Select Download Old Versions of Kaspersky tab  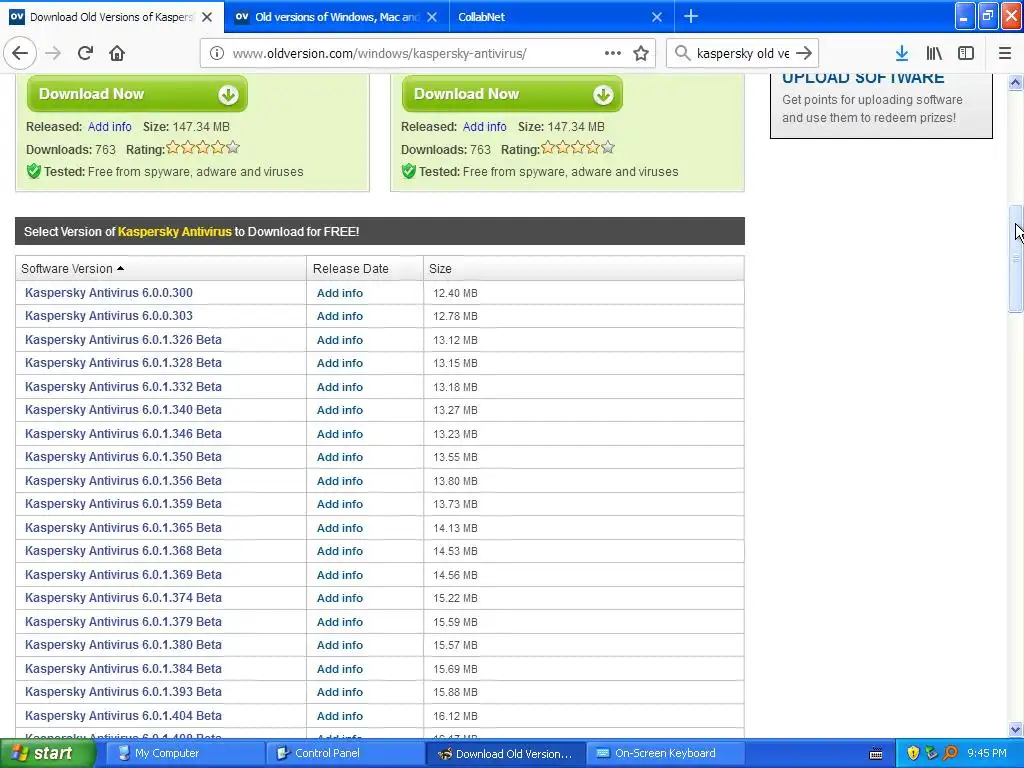point(111,17)
